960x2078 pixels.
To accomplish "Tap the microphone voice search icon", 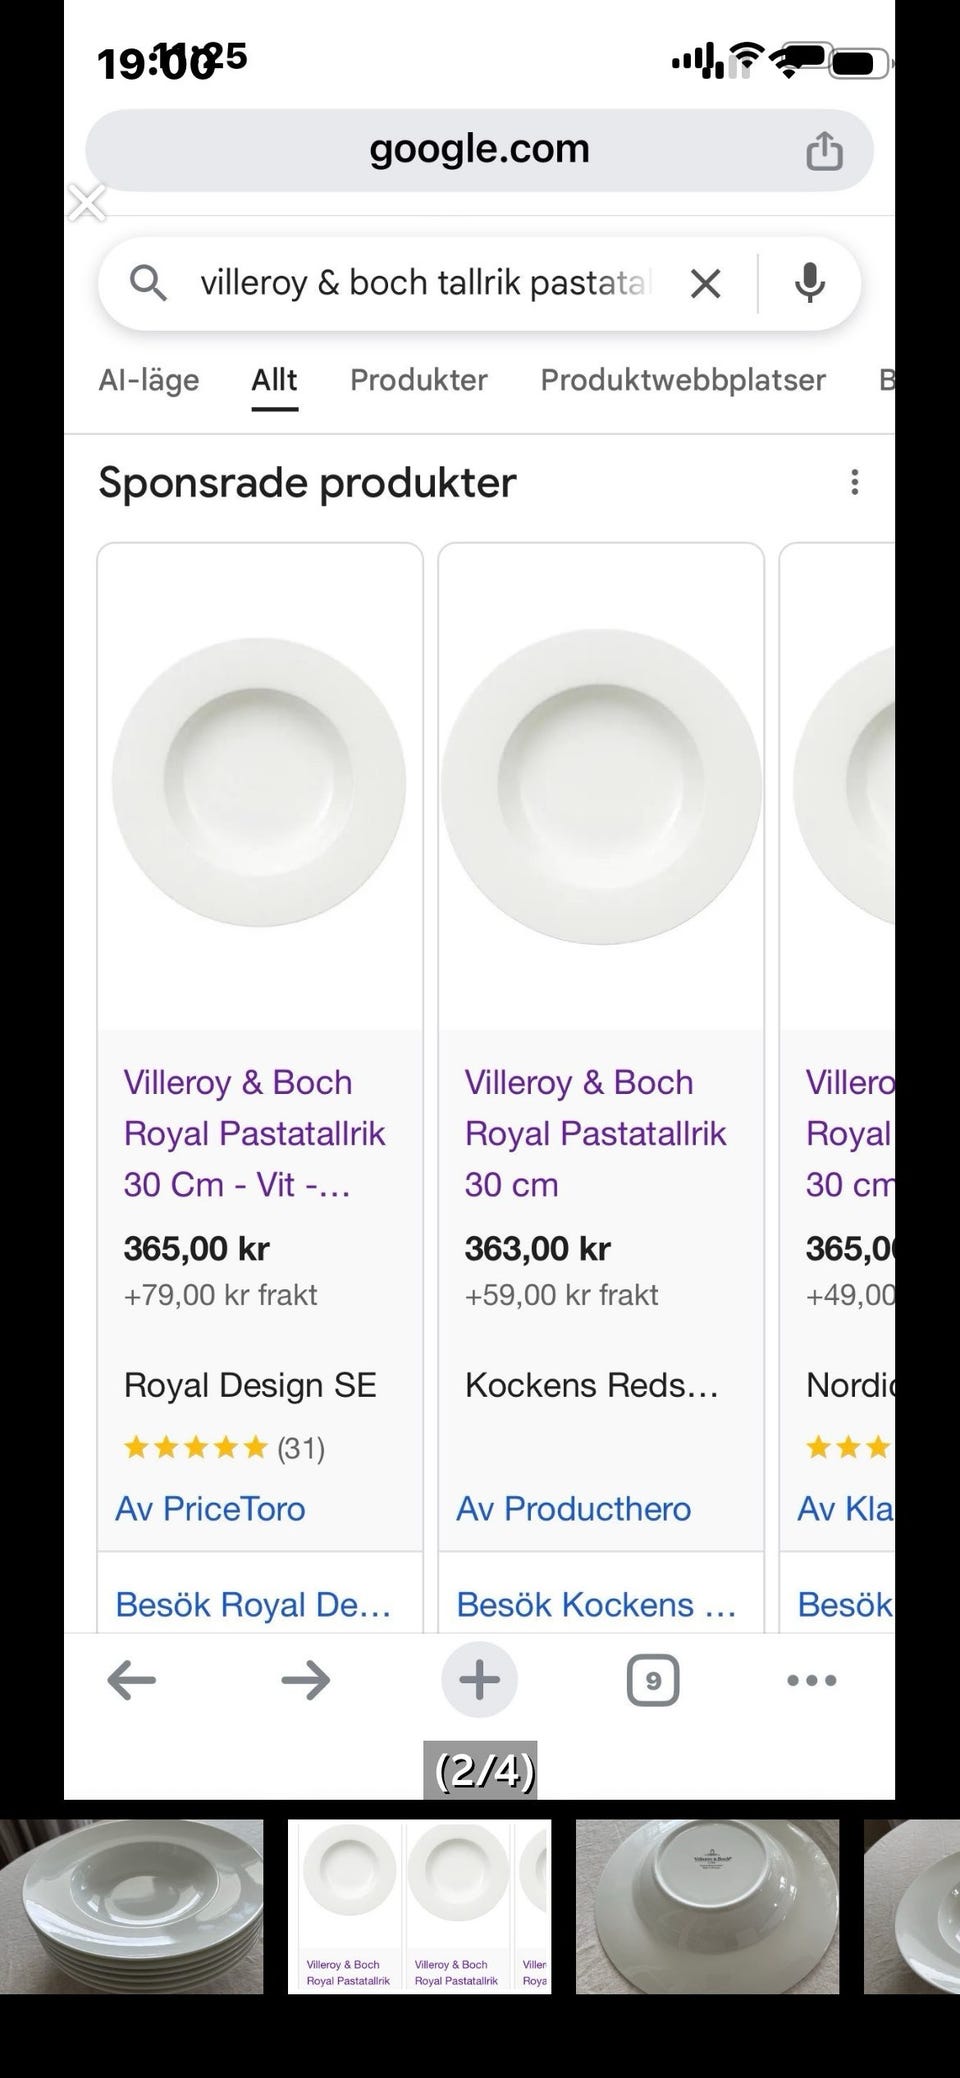I will 809,284.
